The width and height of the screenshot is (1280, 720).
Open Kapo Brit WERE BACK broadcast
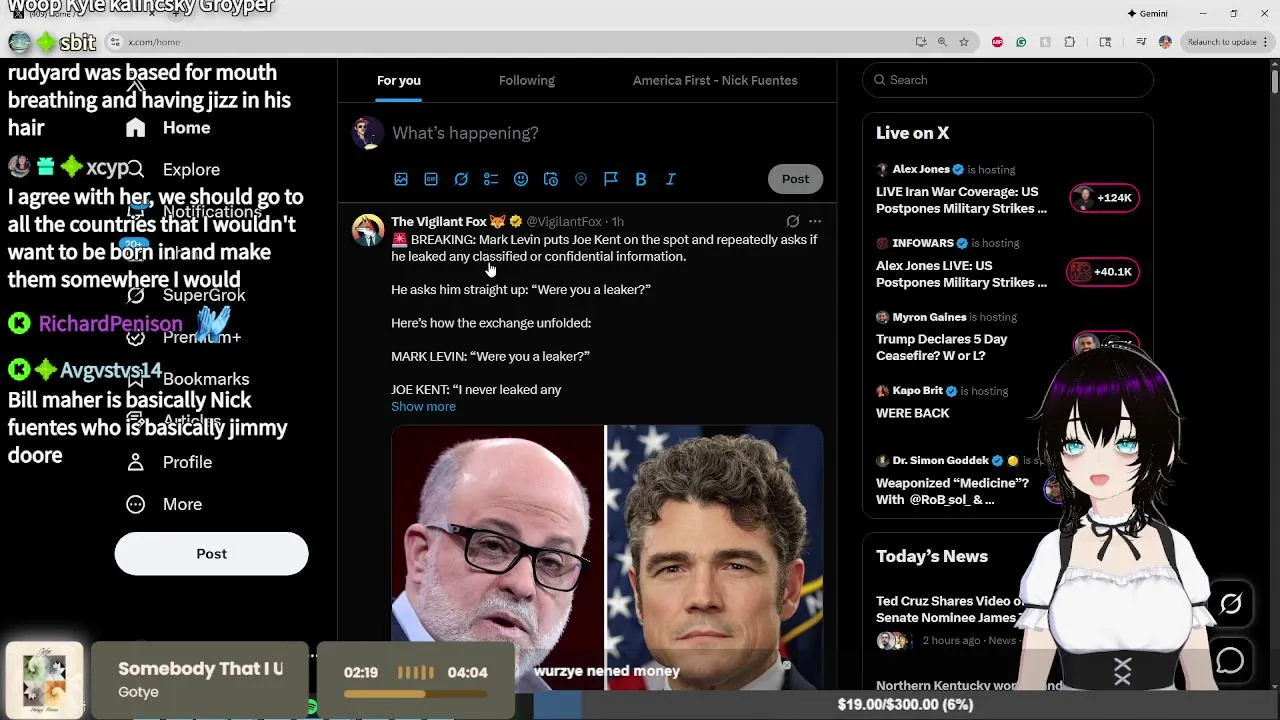click(x=913, y=413)
